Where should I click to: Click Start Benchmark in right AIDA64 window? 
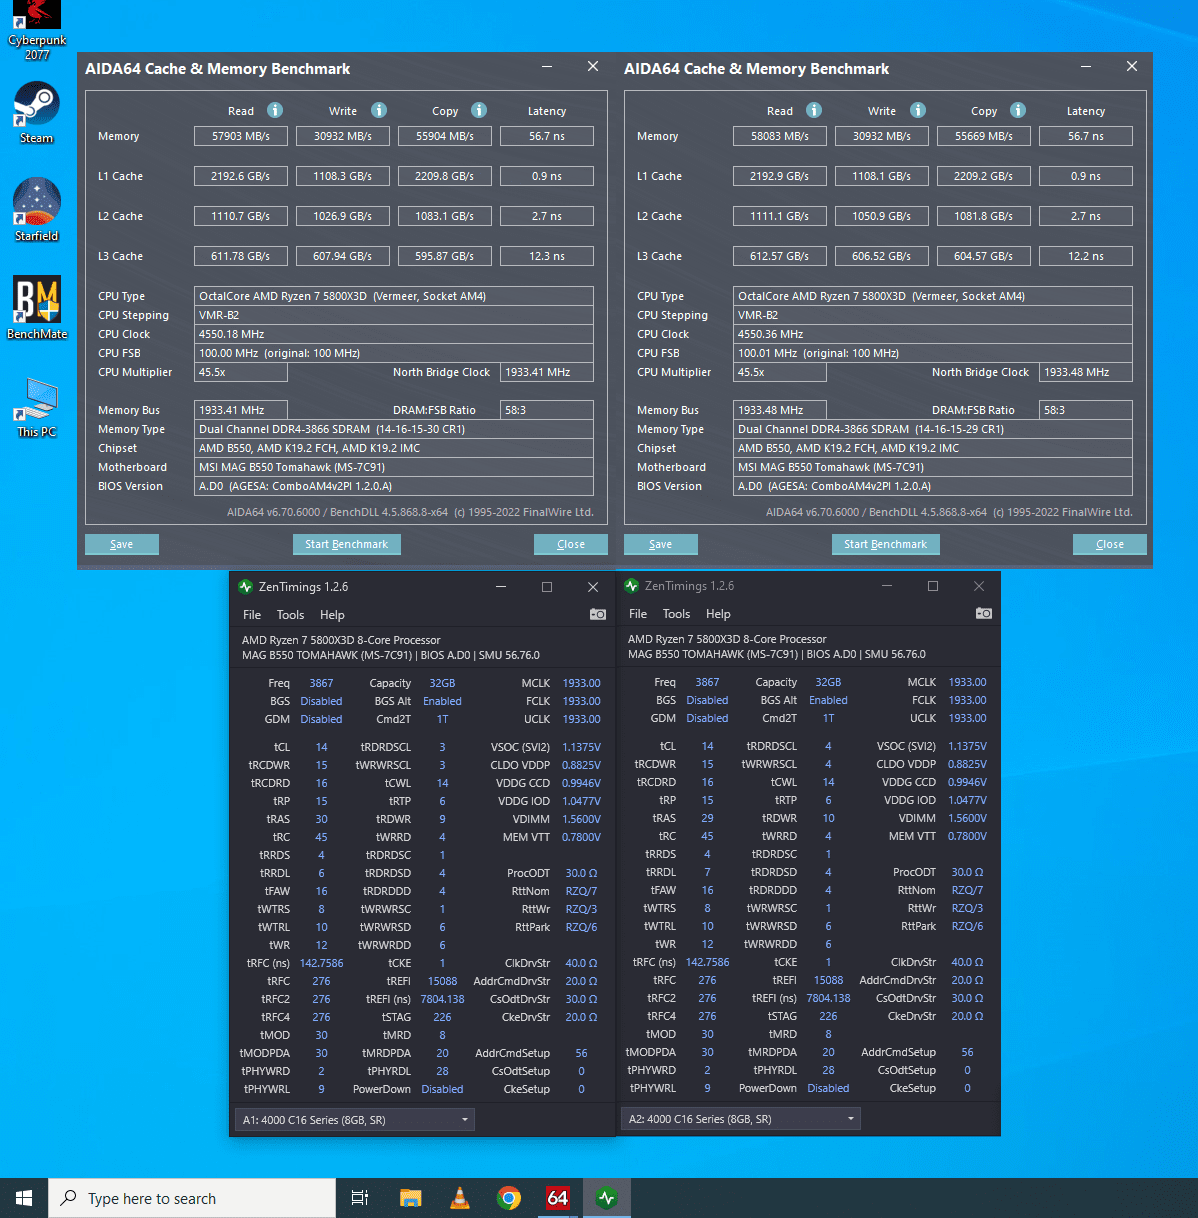pyautogui.click(x=885, y=544)
